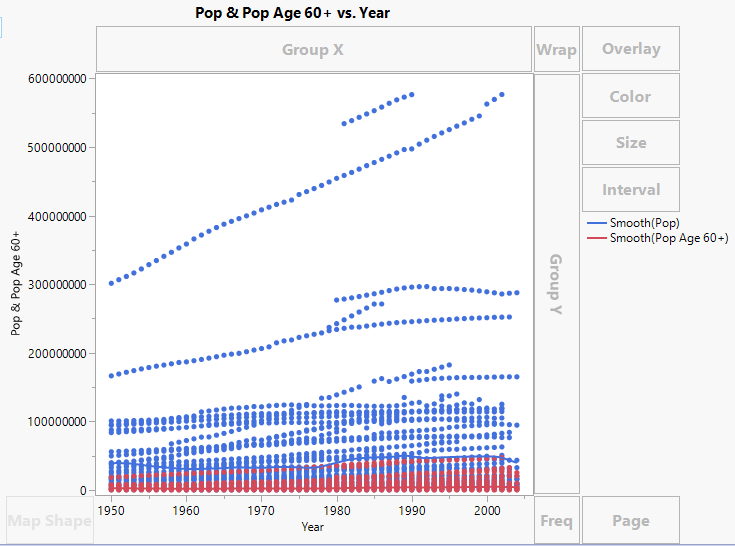Image resolution: width=735 pixels, height=546 pixels.
Task: Click the vertical Pop & Pop Age 60+ axis title
Action: pos(17,283)
